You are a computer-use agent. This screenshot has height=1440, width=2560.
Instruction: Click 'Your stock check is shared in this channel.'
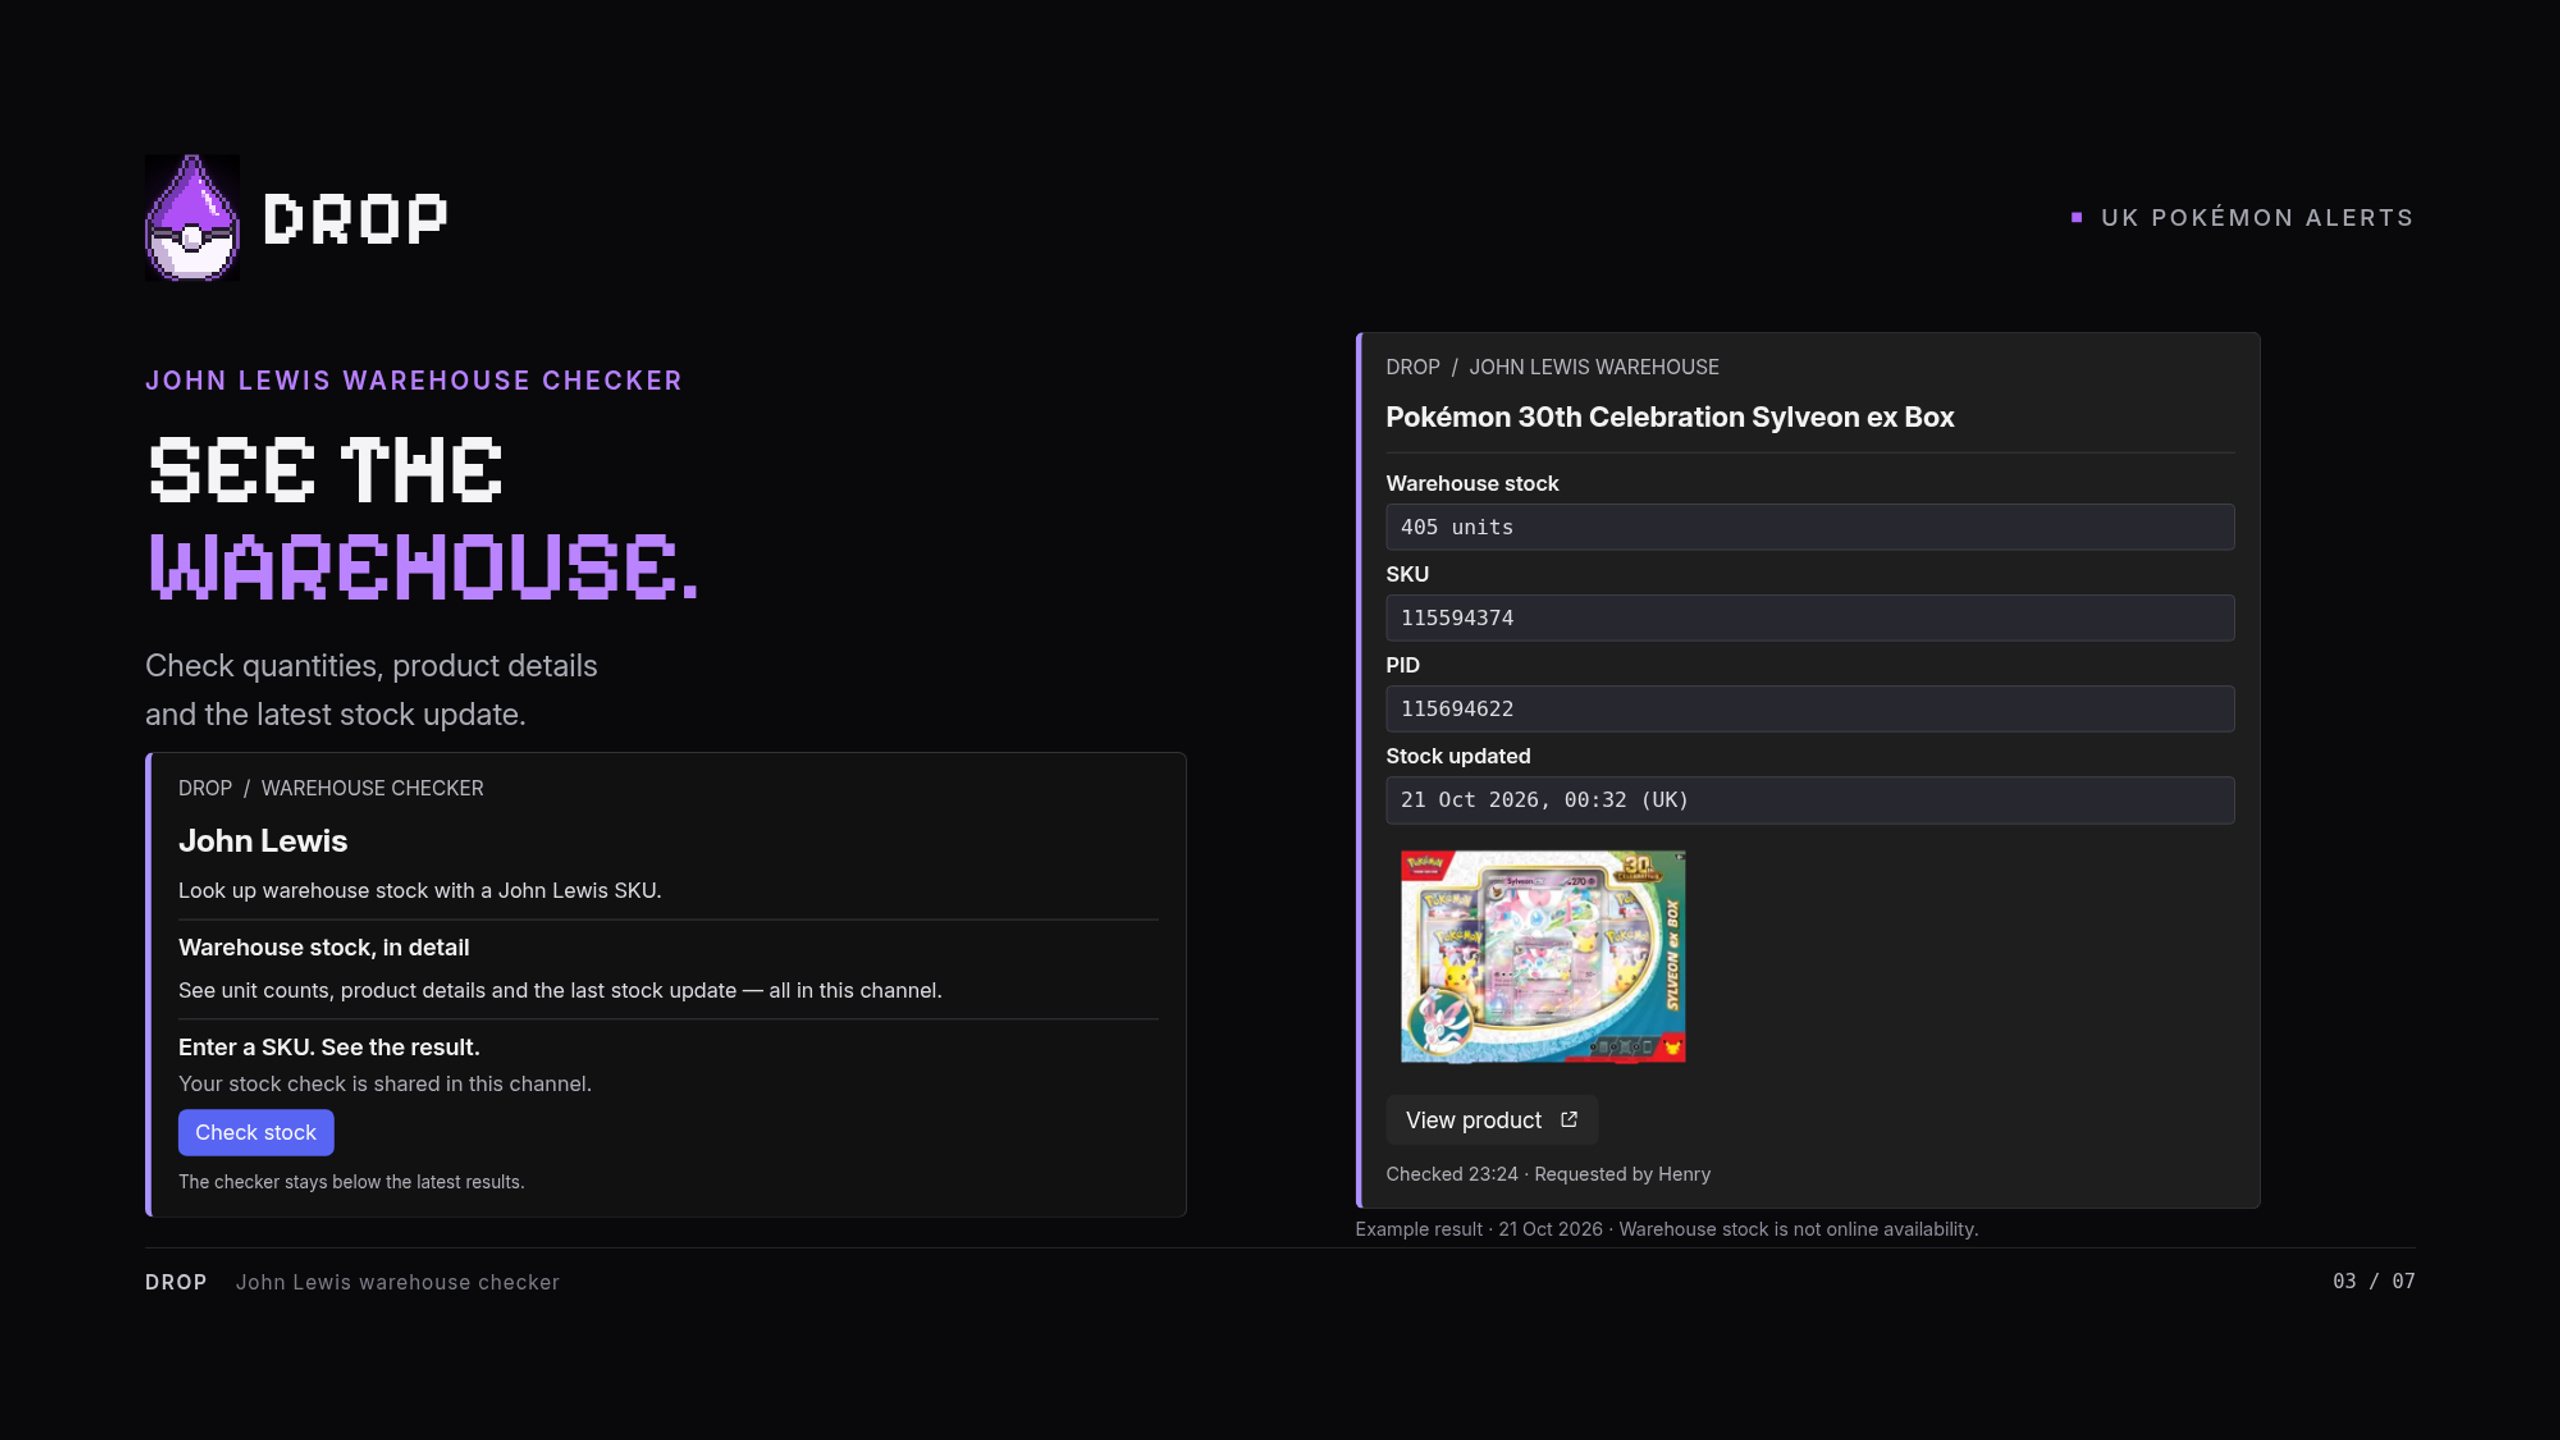(385, 1084)
